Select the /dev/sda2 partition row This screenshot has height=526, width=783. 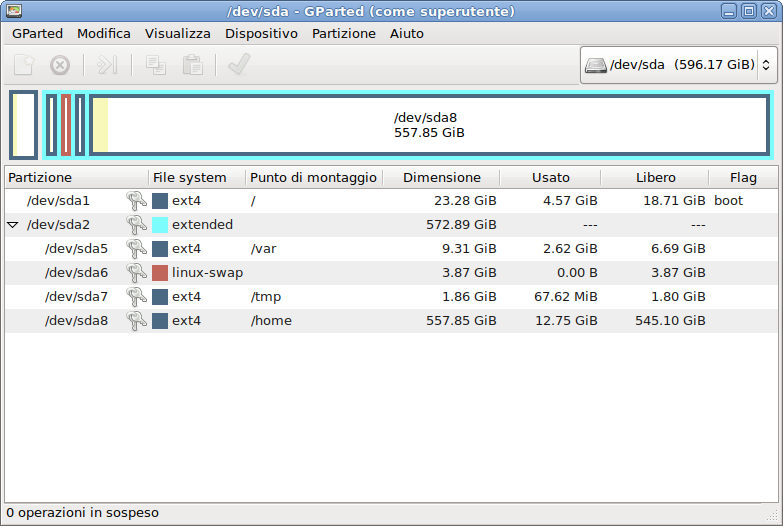tap(392, 225)
